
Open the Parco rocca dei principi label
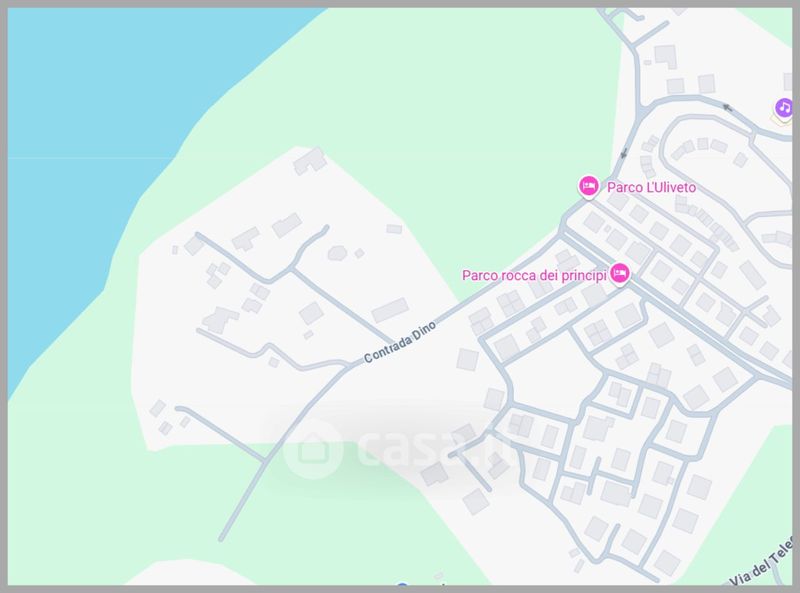534,276
